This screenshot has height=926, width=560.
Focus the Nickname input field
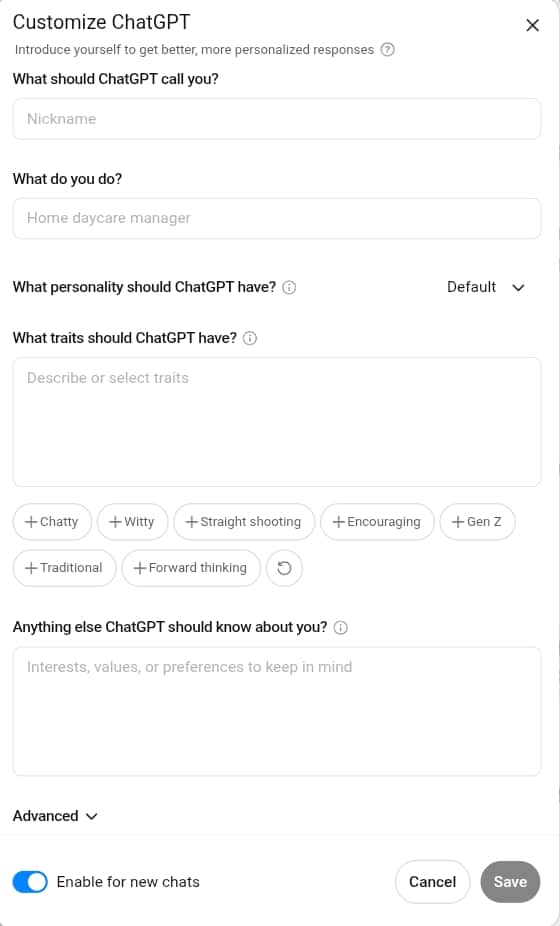(x=276, y=119)
